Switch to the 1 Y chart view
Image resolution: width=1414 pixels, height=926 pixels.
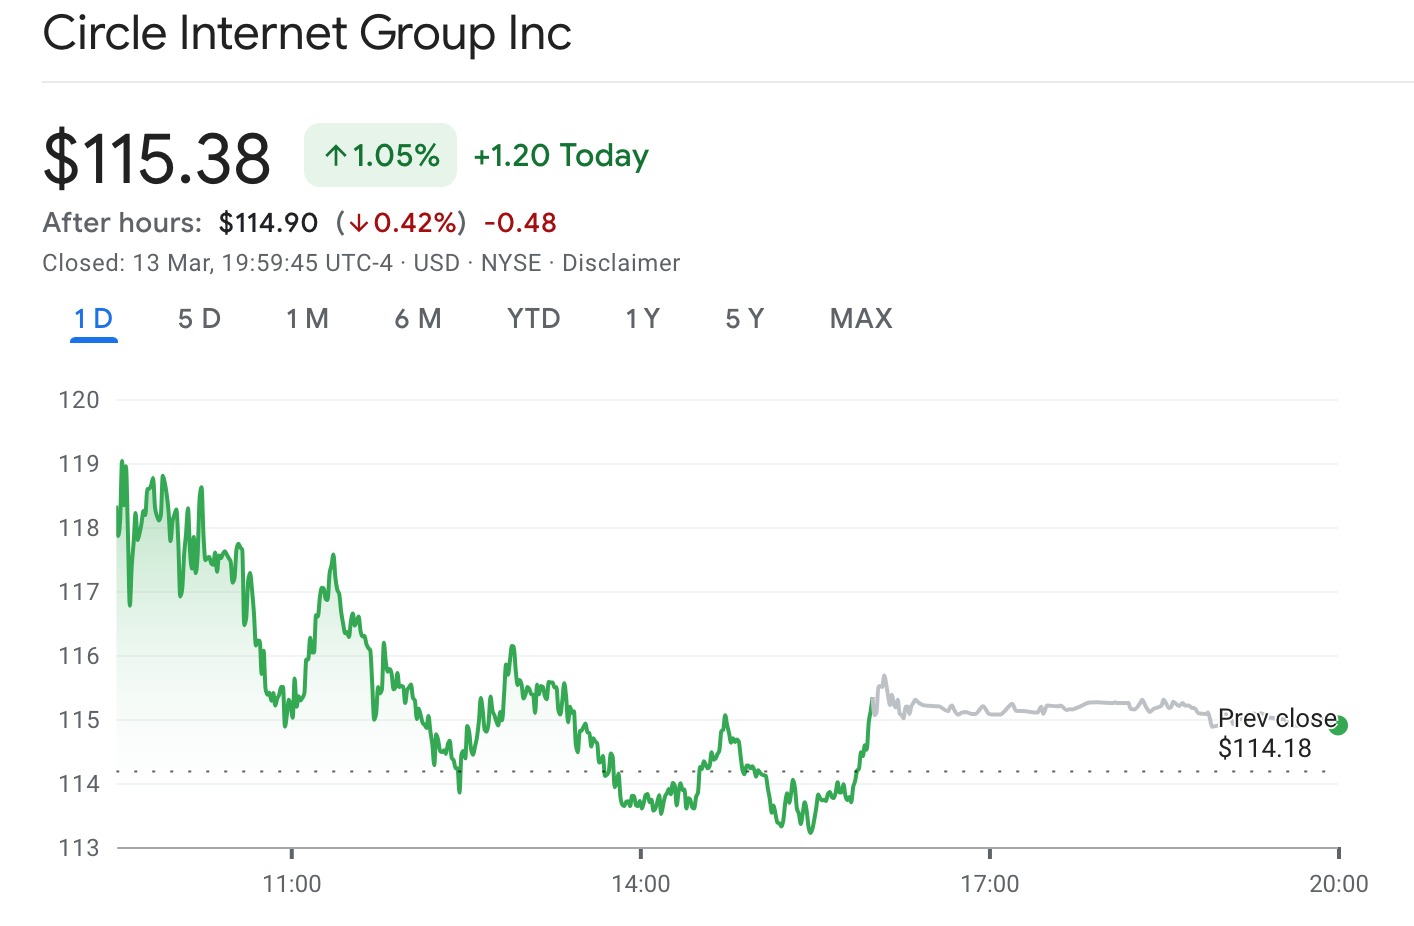[x=642, y=319]
